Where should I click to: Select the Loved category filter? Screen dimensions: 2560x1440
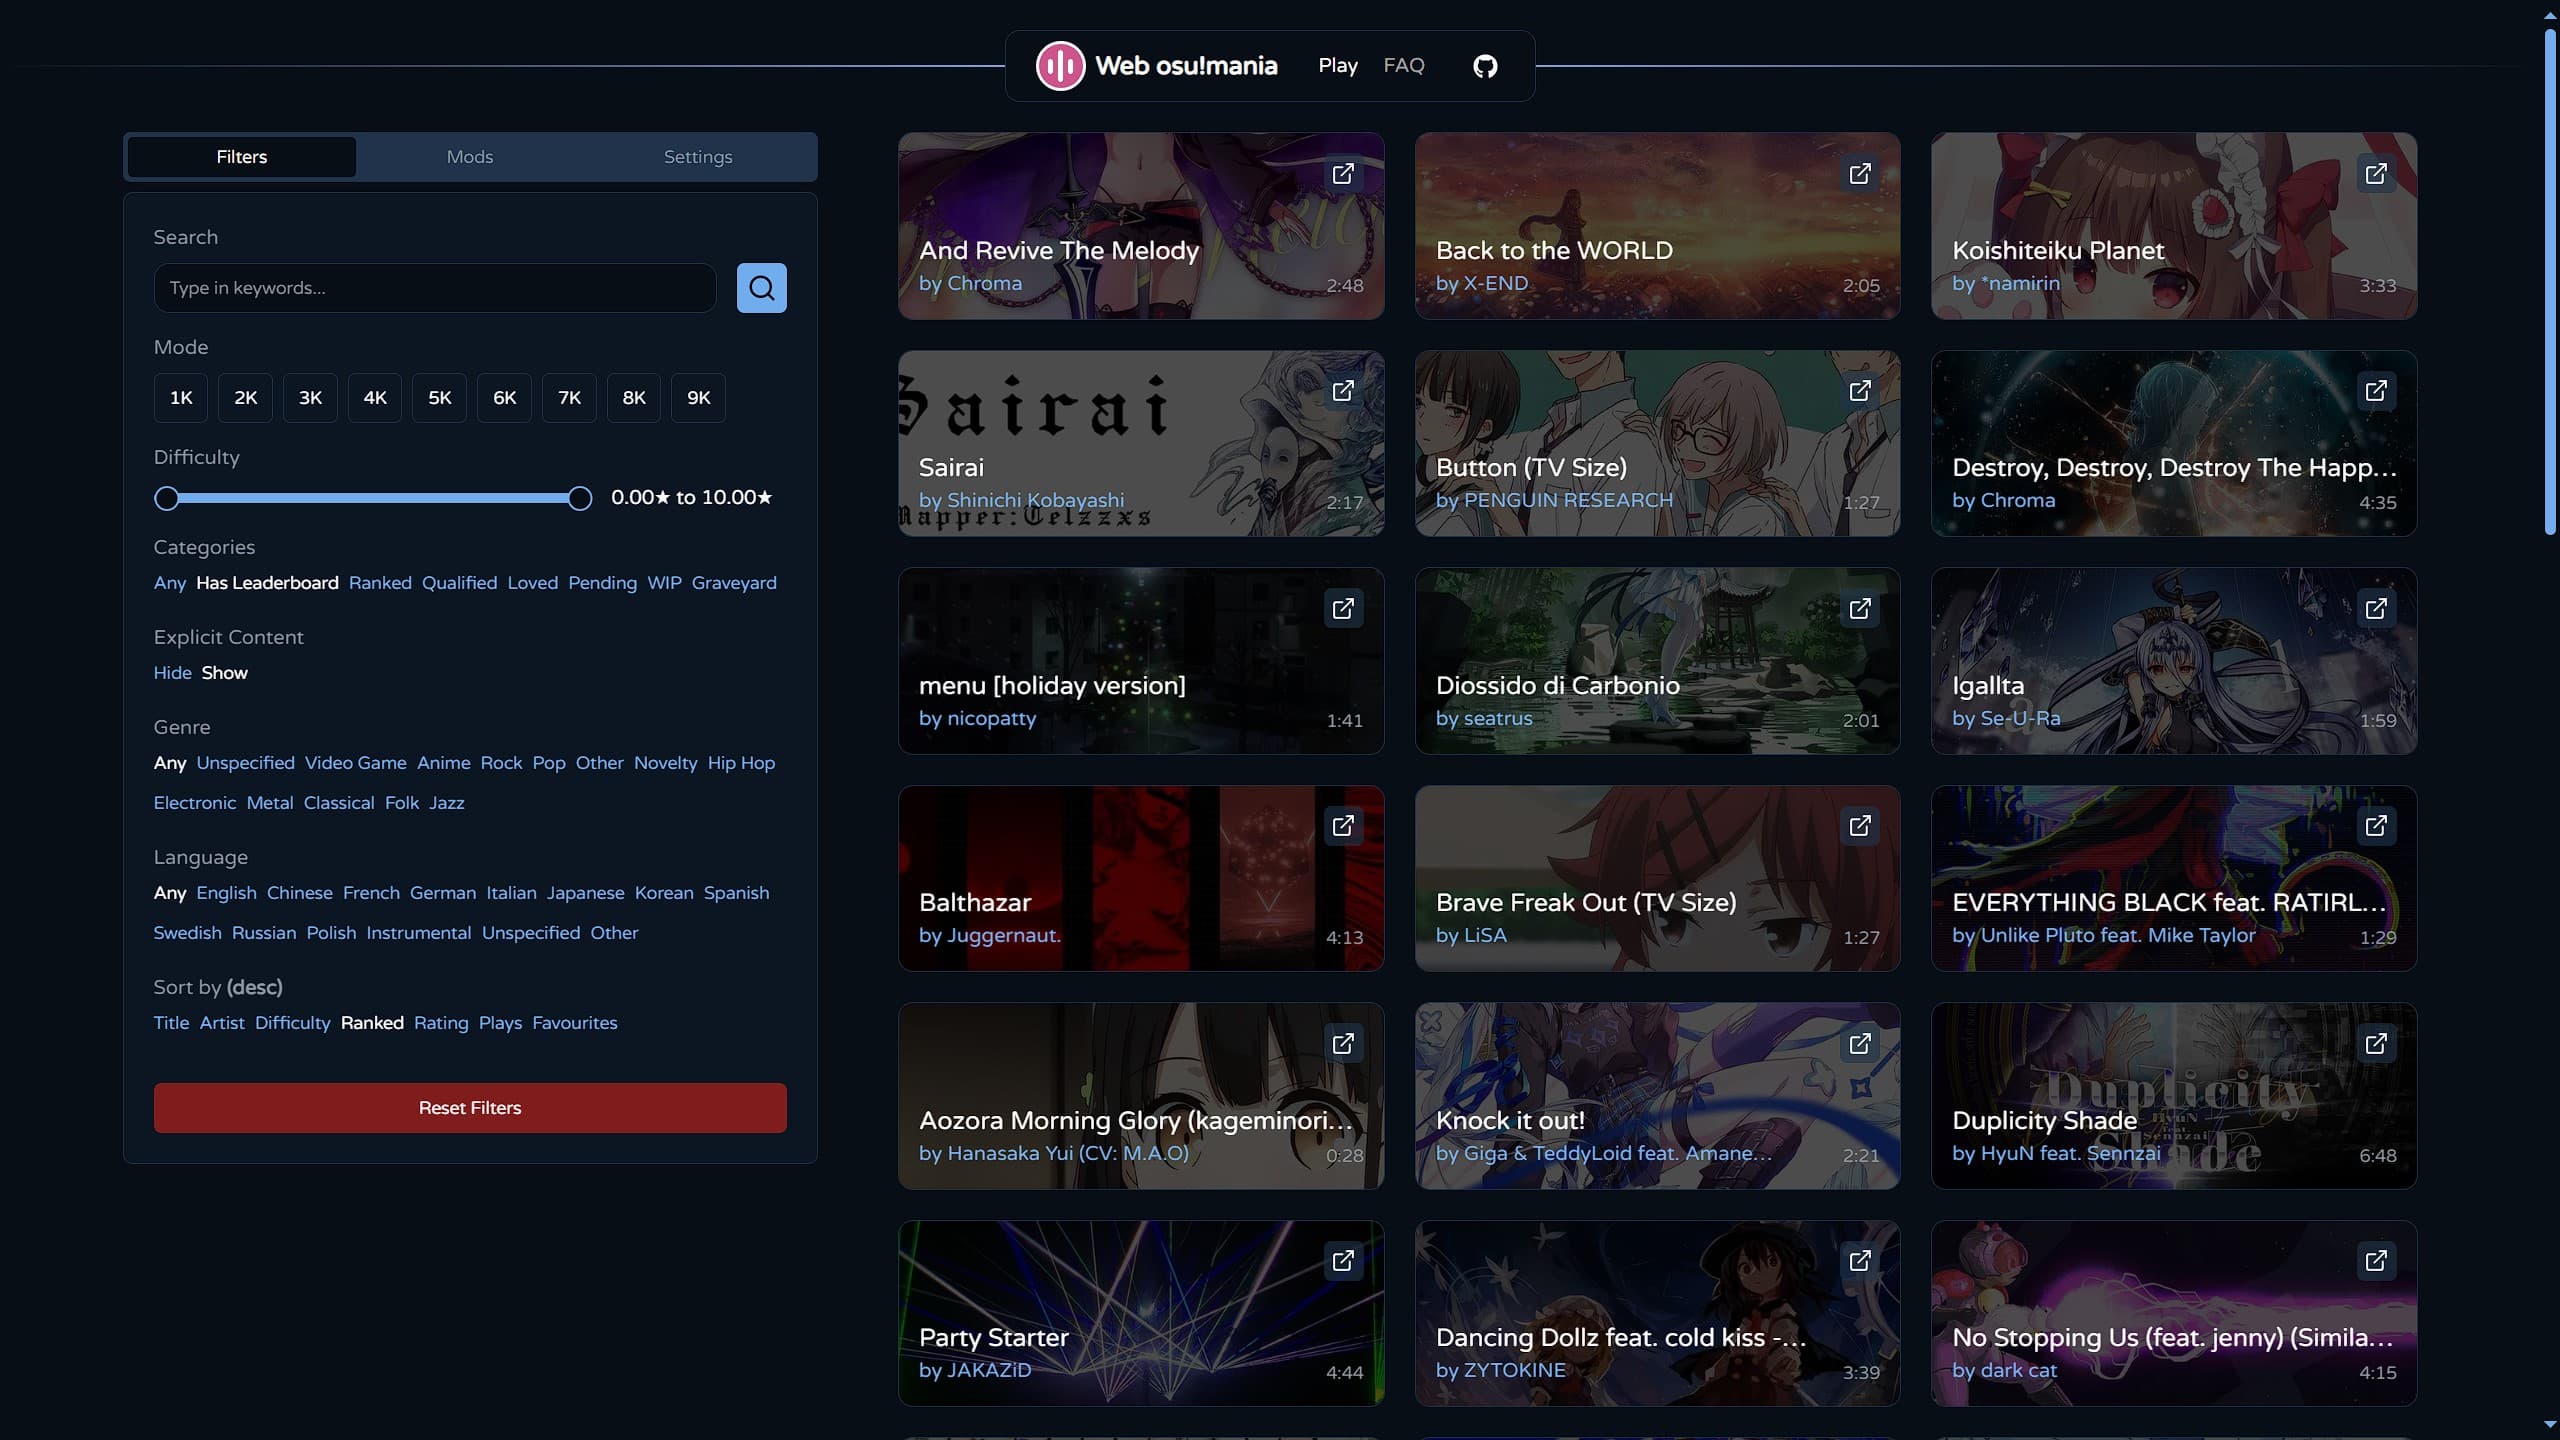tap(533, 583)
